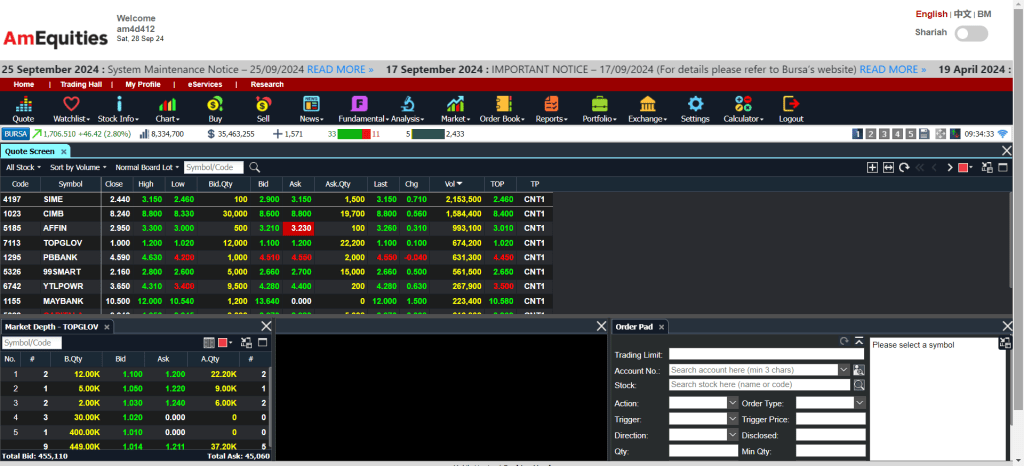1024x466 pixels.
Task: Expand the All Stock filter dropdown
Action: click(x=23, y=168)
